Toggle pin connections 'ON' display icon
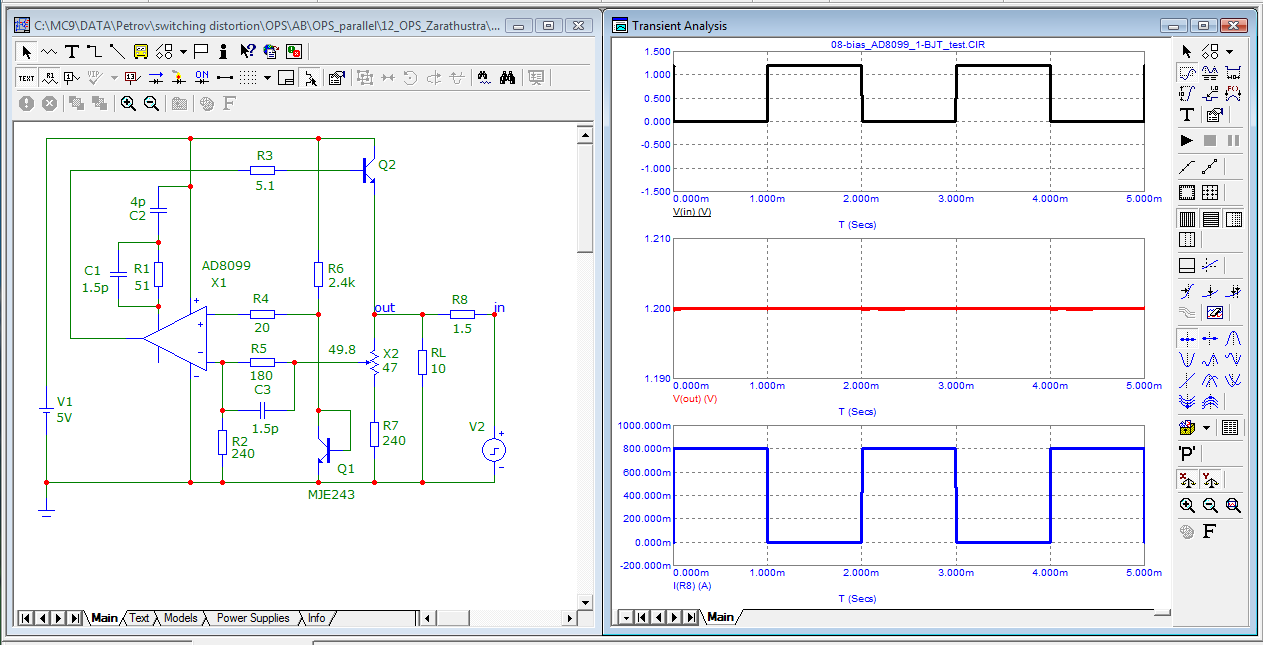 point(201,78)
